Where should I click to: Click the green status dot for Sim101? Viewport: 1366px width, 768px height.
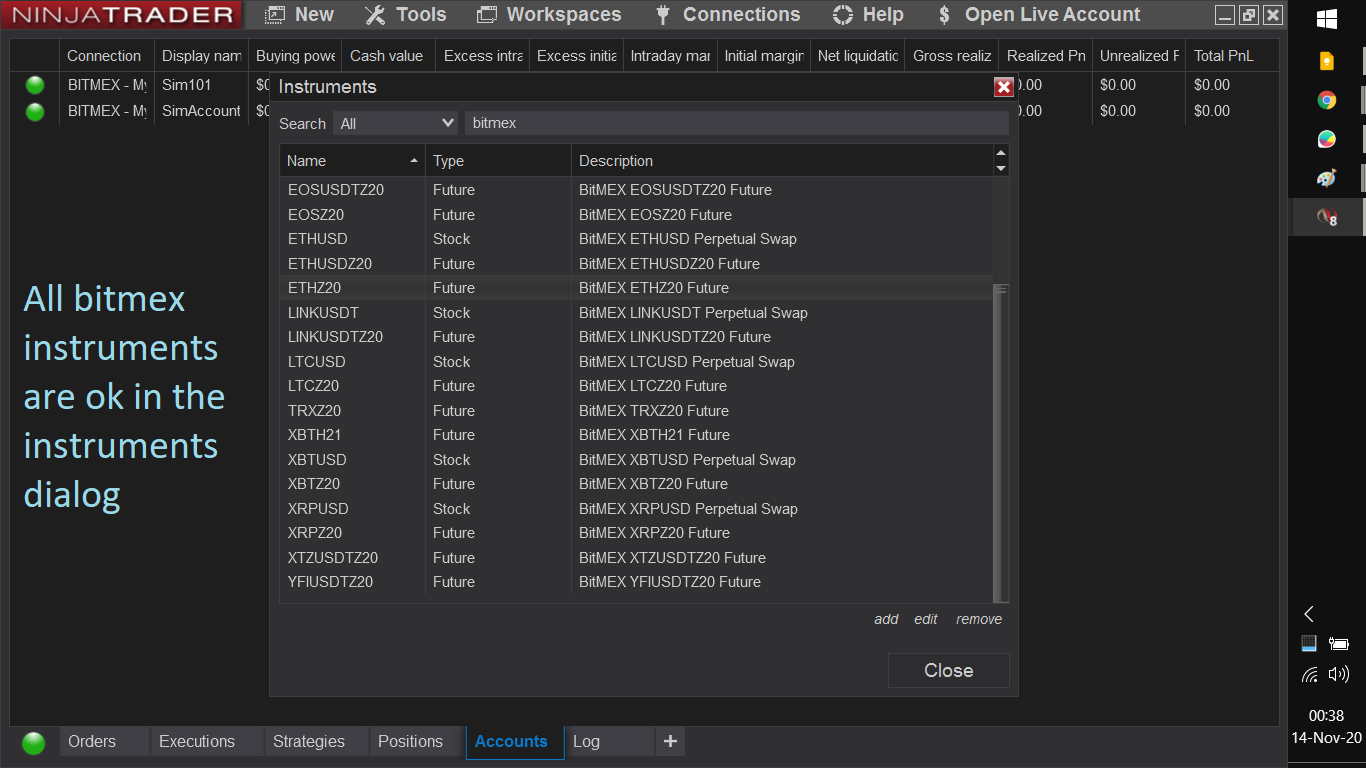click(x=35, y=86)
